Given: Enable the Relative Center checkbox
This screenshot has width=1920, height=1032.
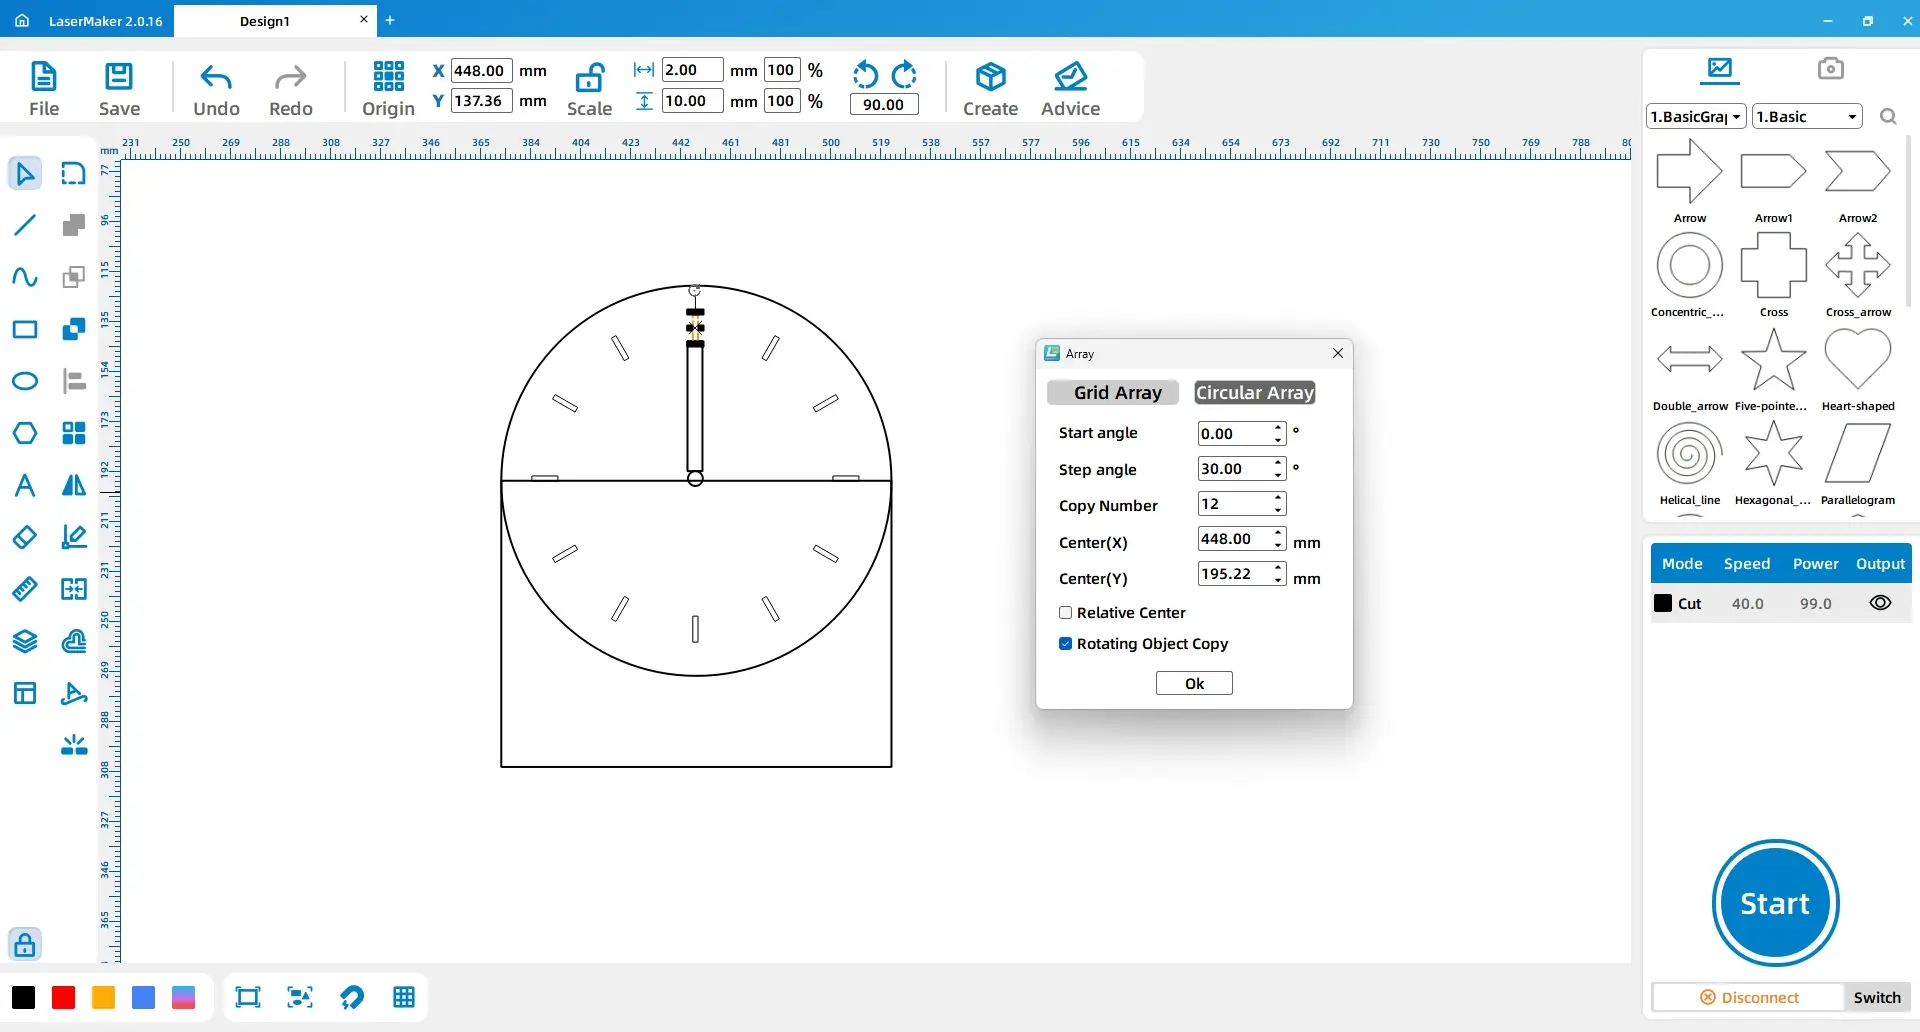Looking at the screenshot, I should 1066,613.
